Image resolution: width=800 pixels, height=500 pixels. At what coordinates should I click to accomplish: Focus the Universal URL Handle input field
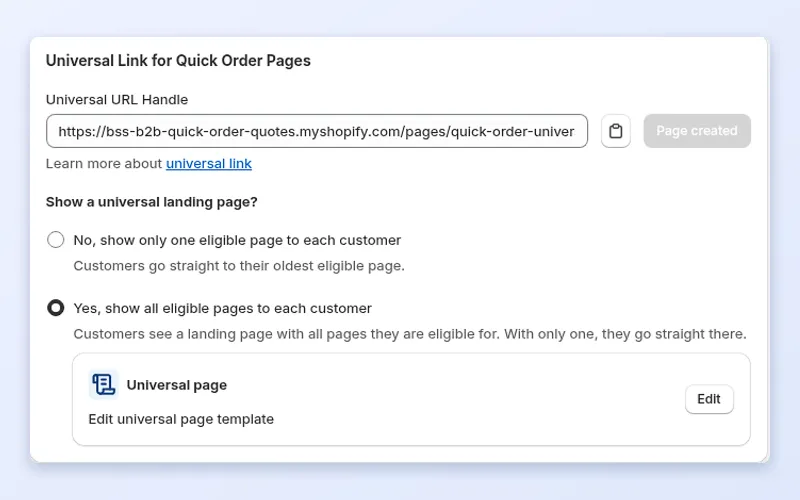tap(317, 131)
